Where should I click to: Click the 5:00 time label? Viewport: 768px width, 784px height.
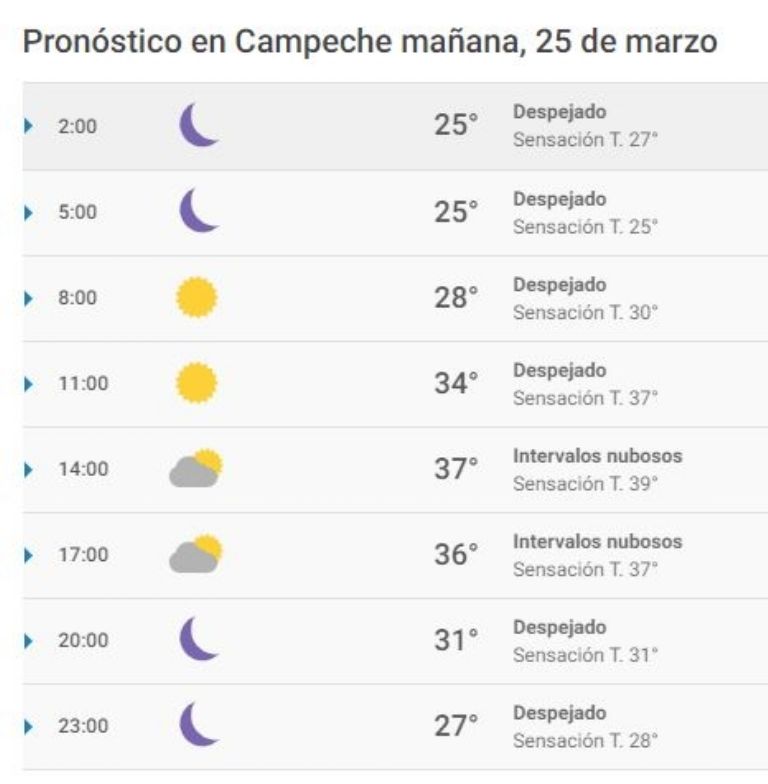(78, 212)
